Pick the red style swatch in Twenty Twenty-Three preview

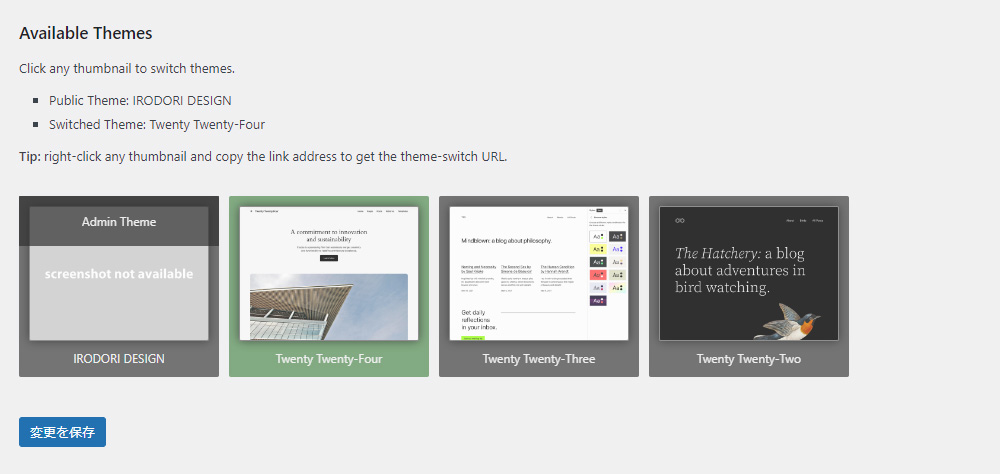coord(598,275)
